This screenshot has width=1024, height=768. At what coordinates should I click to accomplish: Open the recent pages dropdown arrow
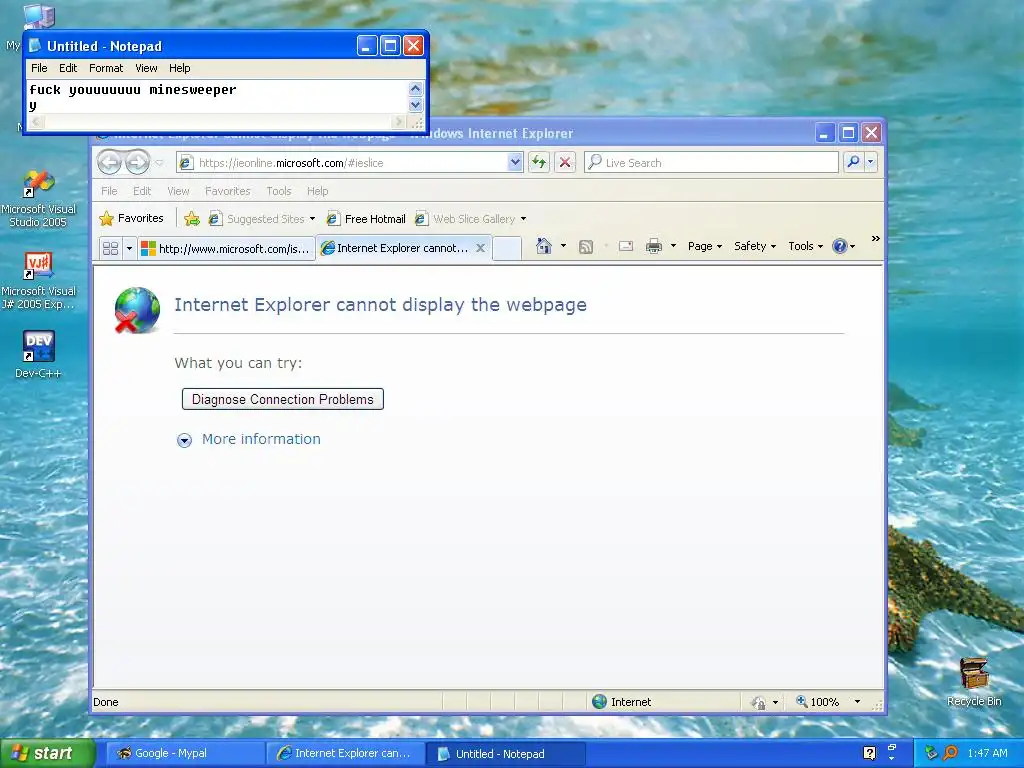point(159,163)
